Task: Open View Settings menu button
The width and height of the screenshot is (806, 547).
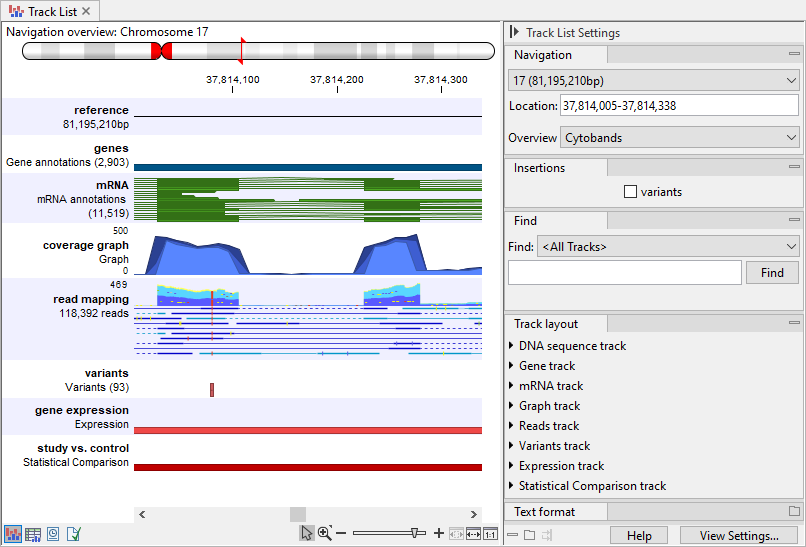Action: coord(739,536)
